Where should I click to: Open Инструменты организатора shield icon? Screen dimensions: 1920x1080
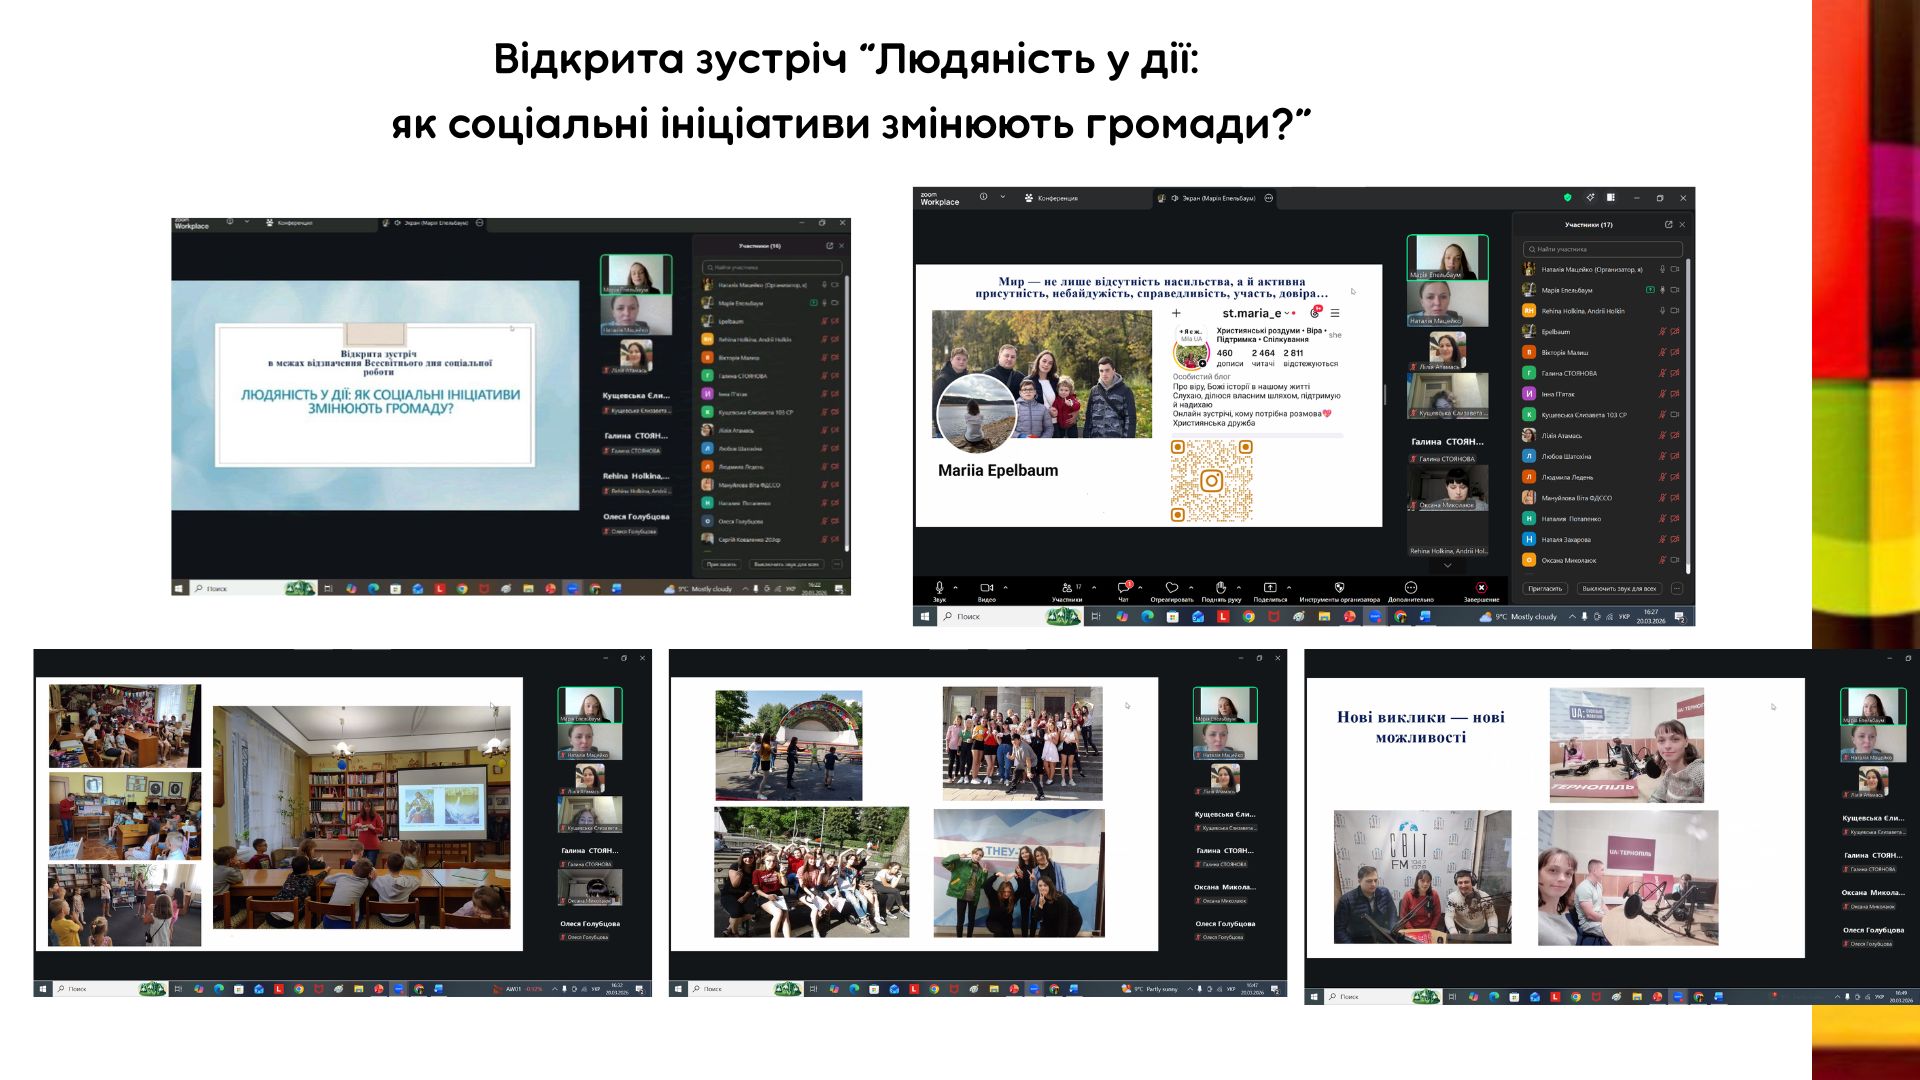1339,588
